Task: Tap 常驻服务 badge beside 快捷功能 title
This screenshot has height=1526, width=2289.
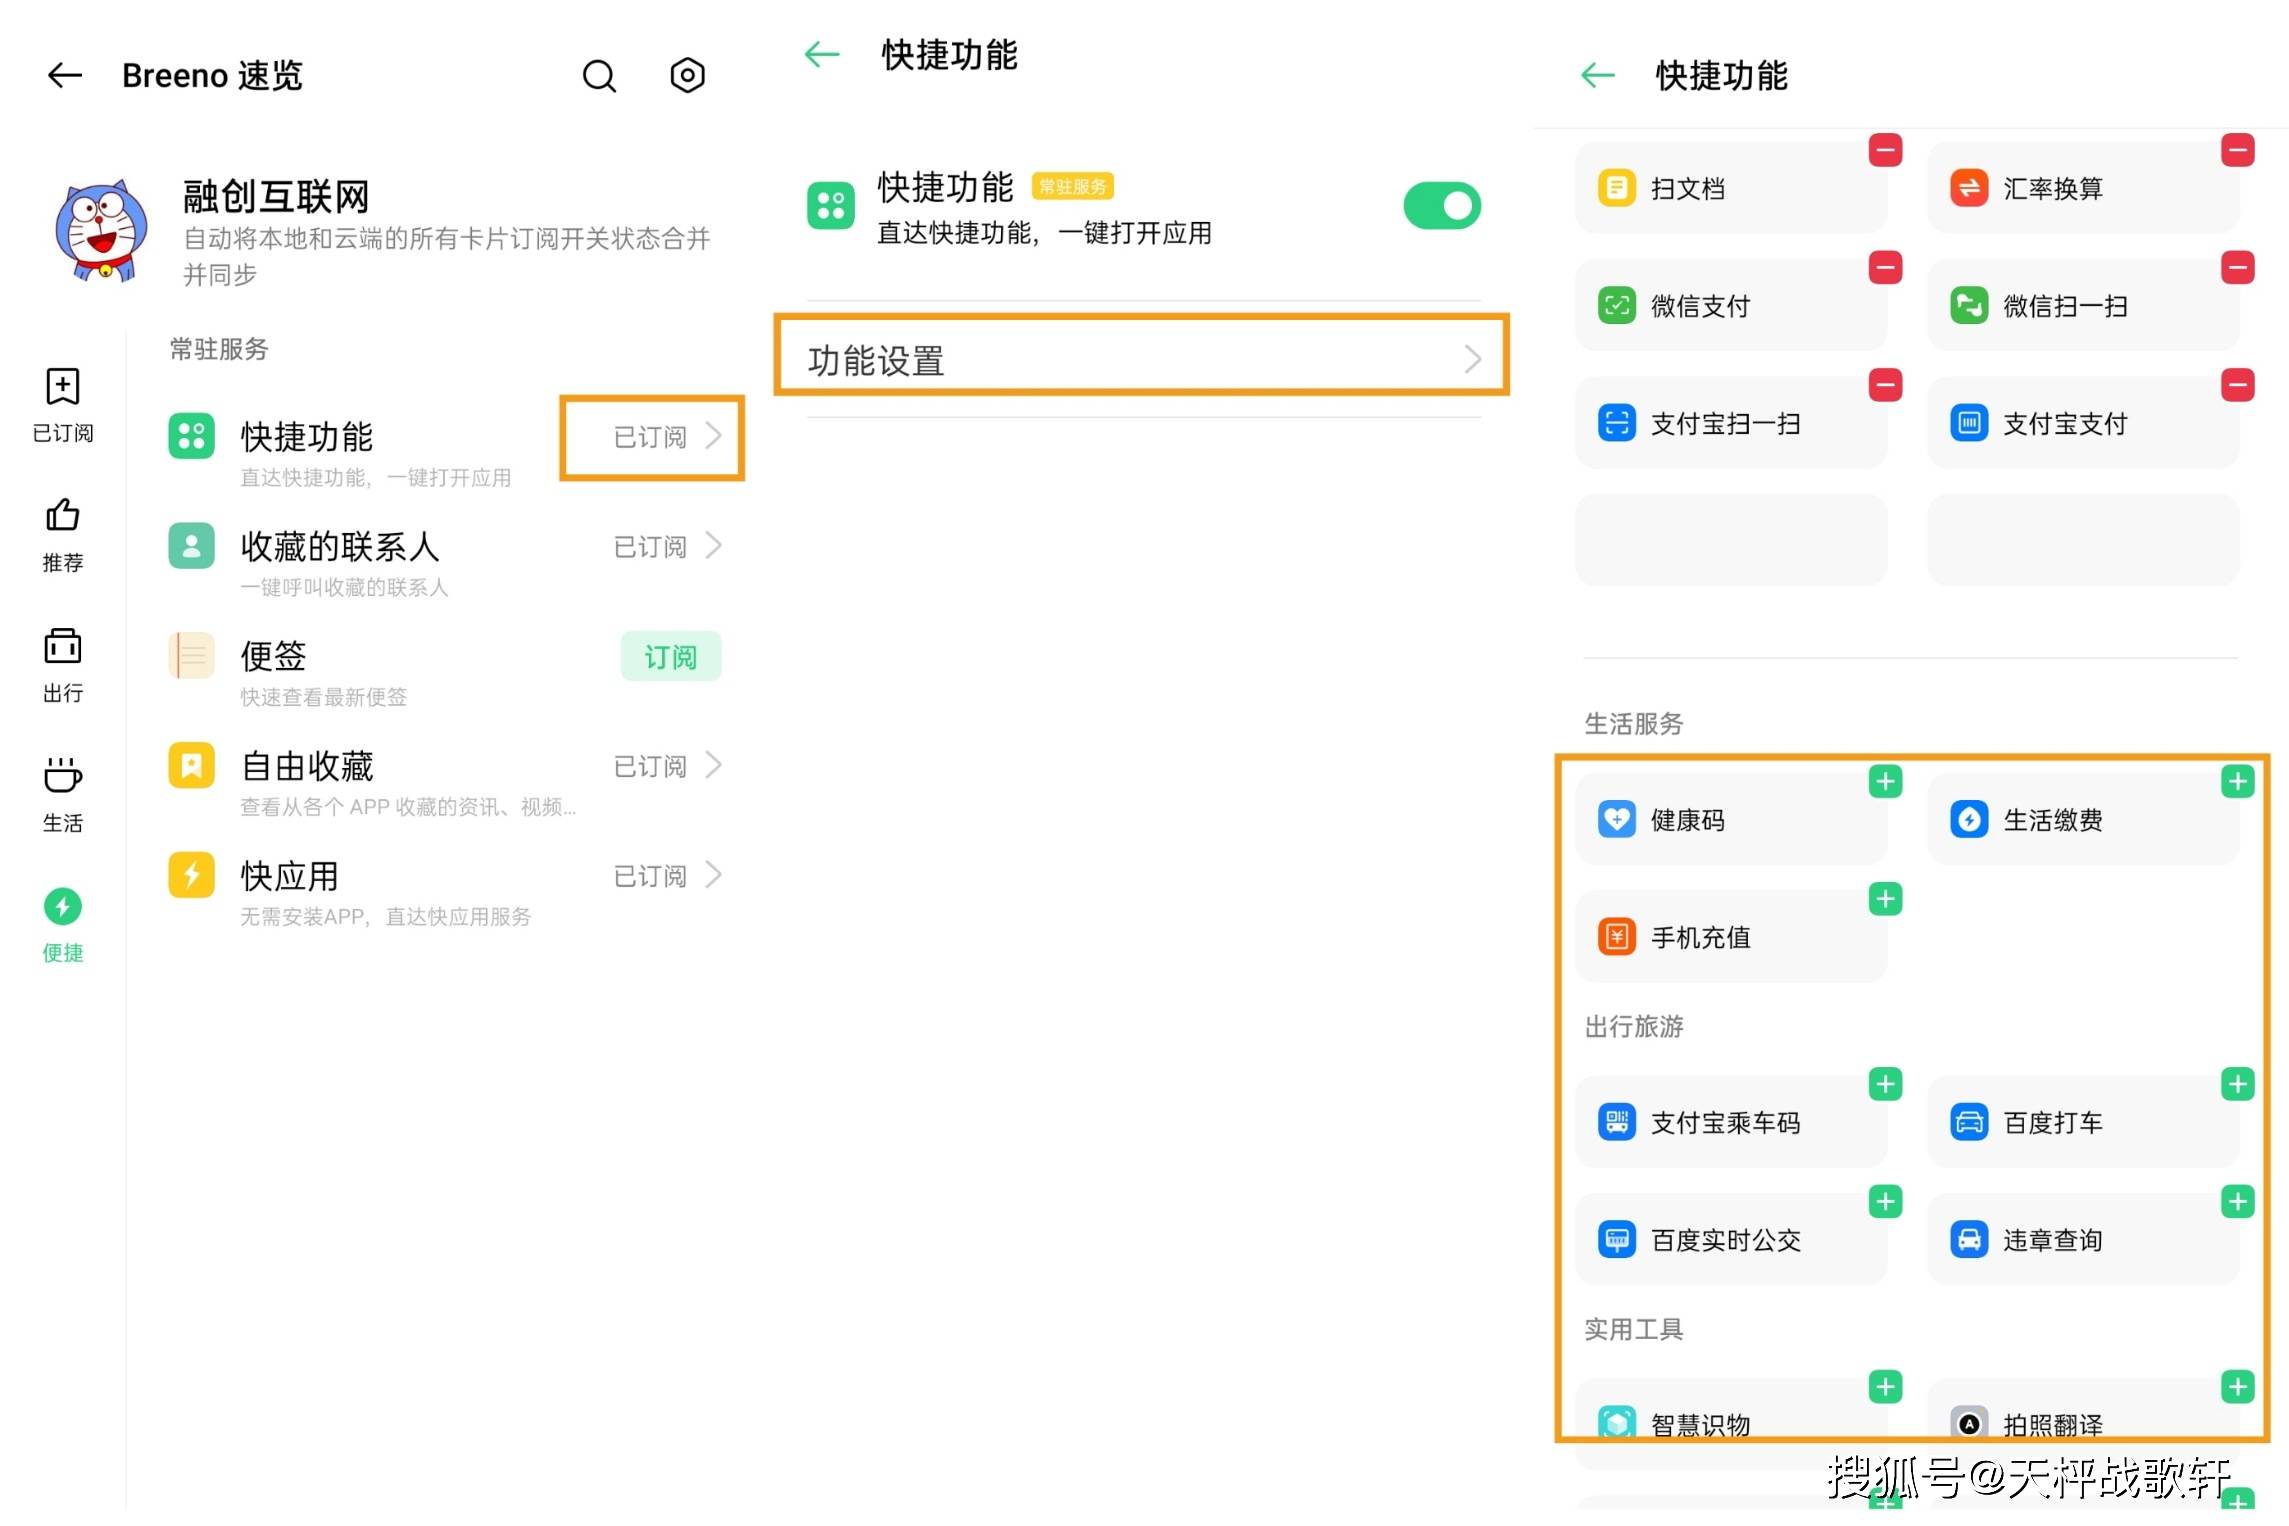Action: (x=1072, y=187)
